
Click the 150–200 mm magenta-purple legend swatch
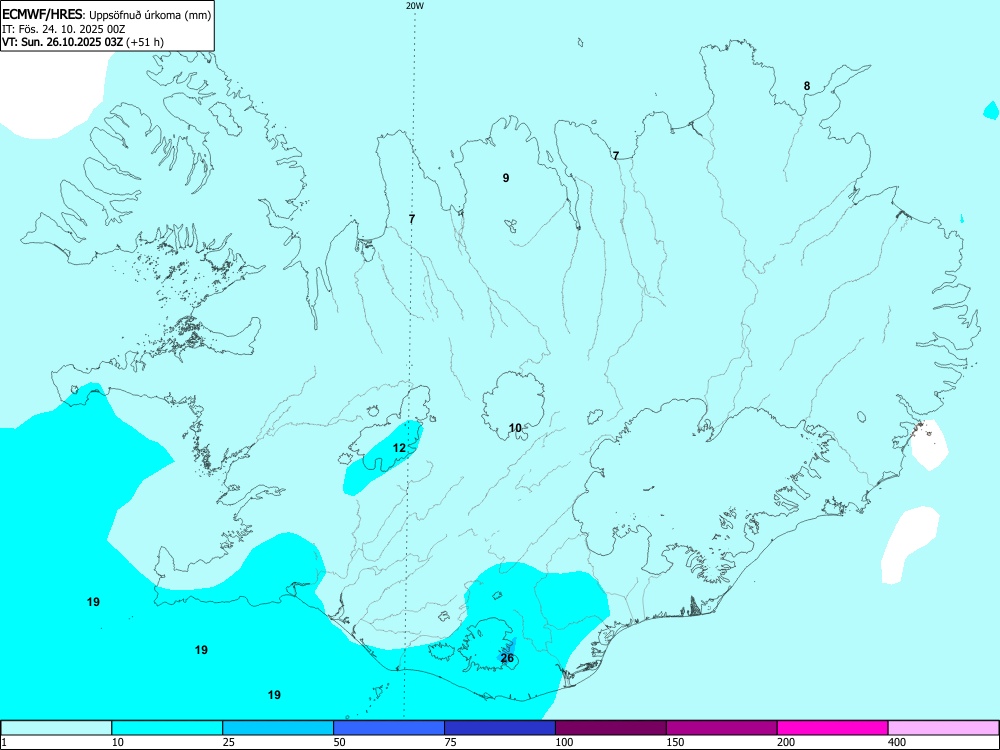(722, 728)
